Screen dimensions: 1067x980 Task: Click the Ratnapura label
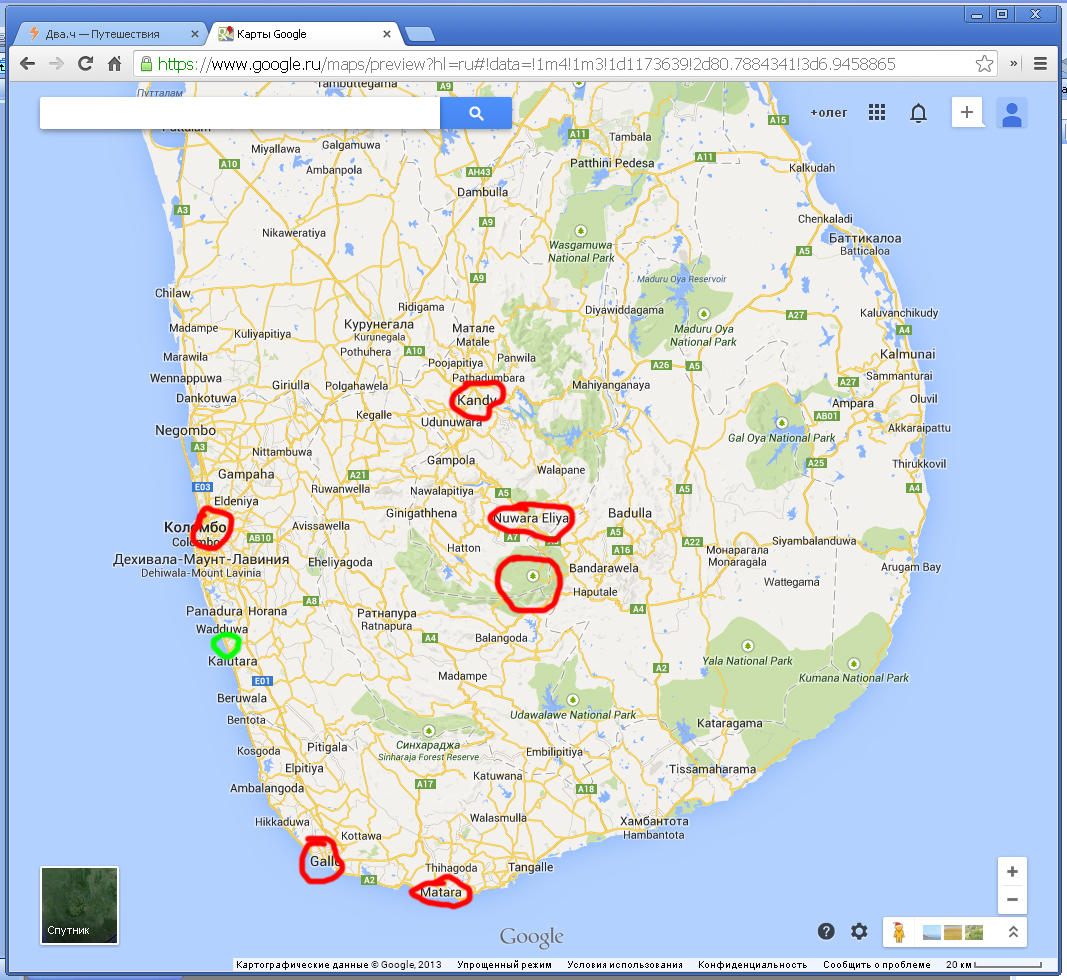(387, 625)
